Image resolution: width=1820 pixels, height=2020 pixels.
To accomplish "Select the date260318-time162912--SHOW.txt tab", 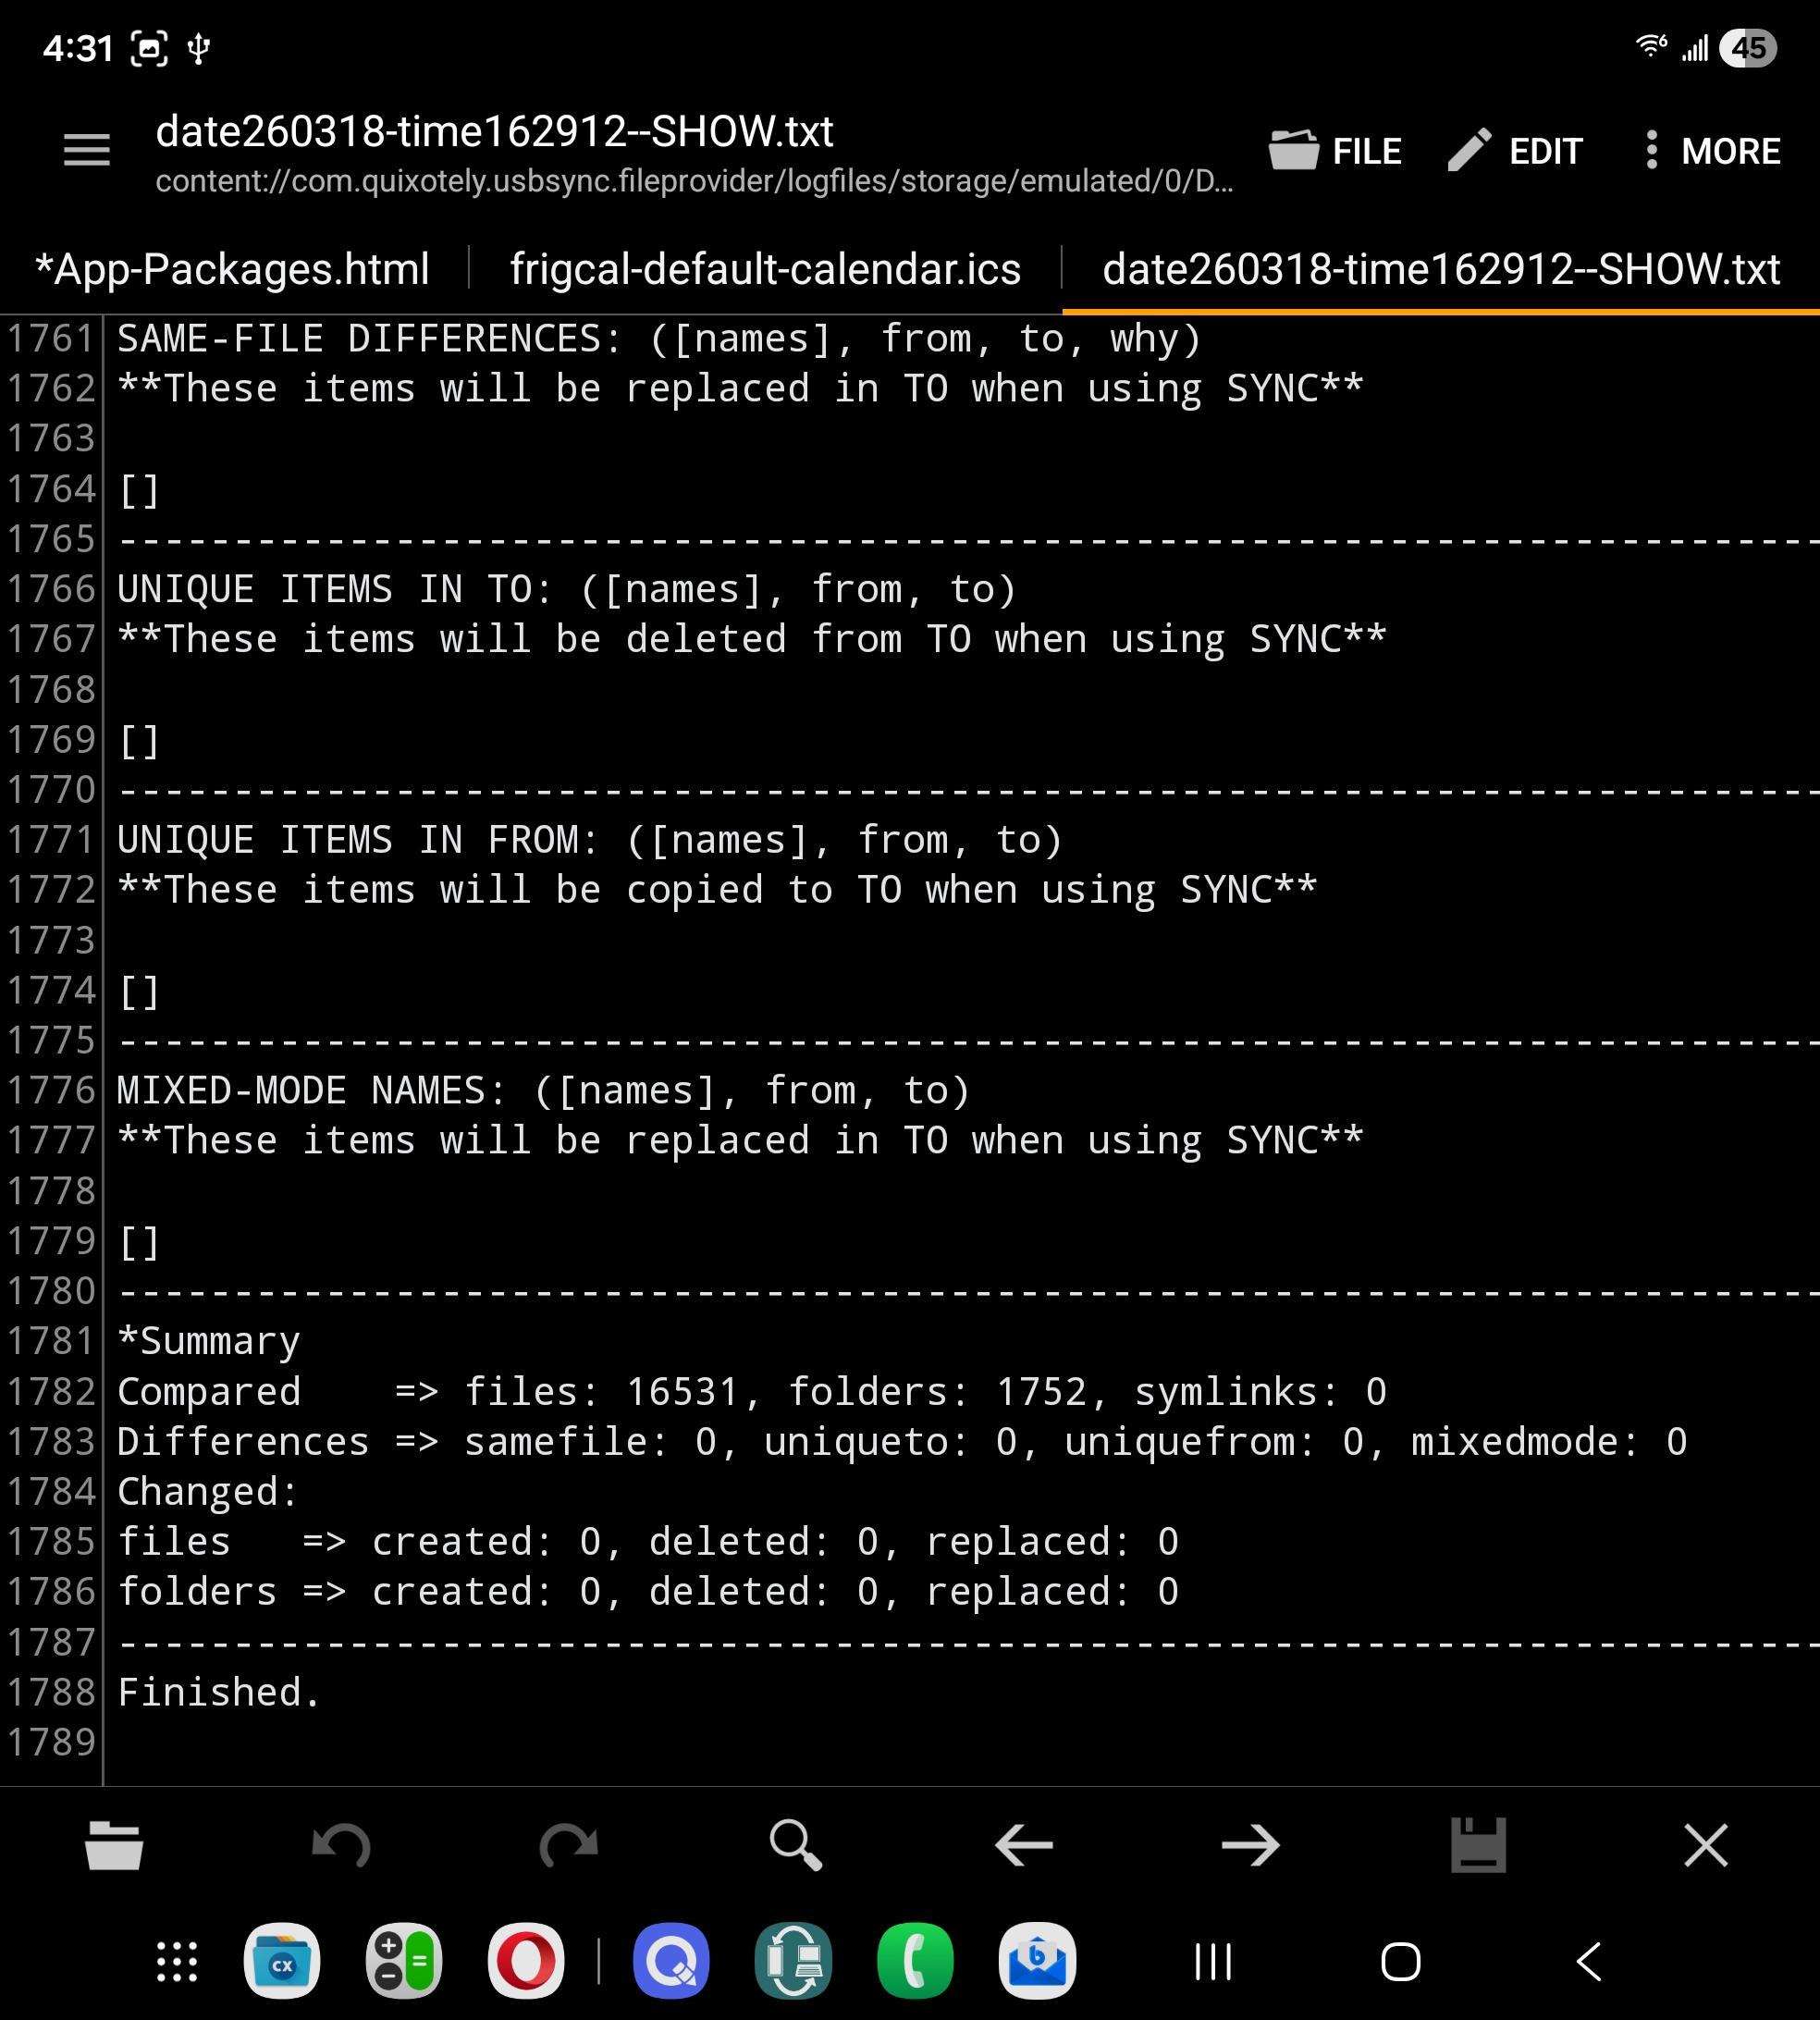I will pos(1441,269).
